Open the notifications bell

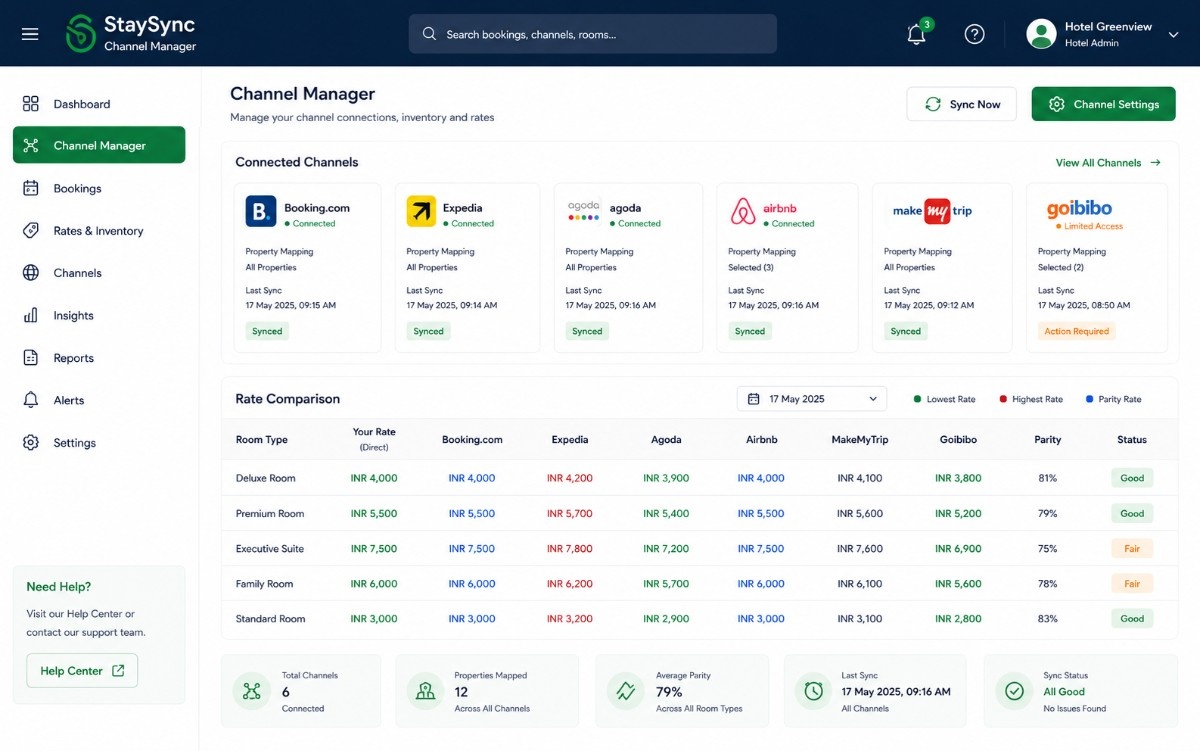pyautogui.click(x=916, y=34)
